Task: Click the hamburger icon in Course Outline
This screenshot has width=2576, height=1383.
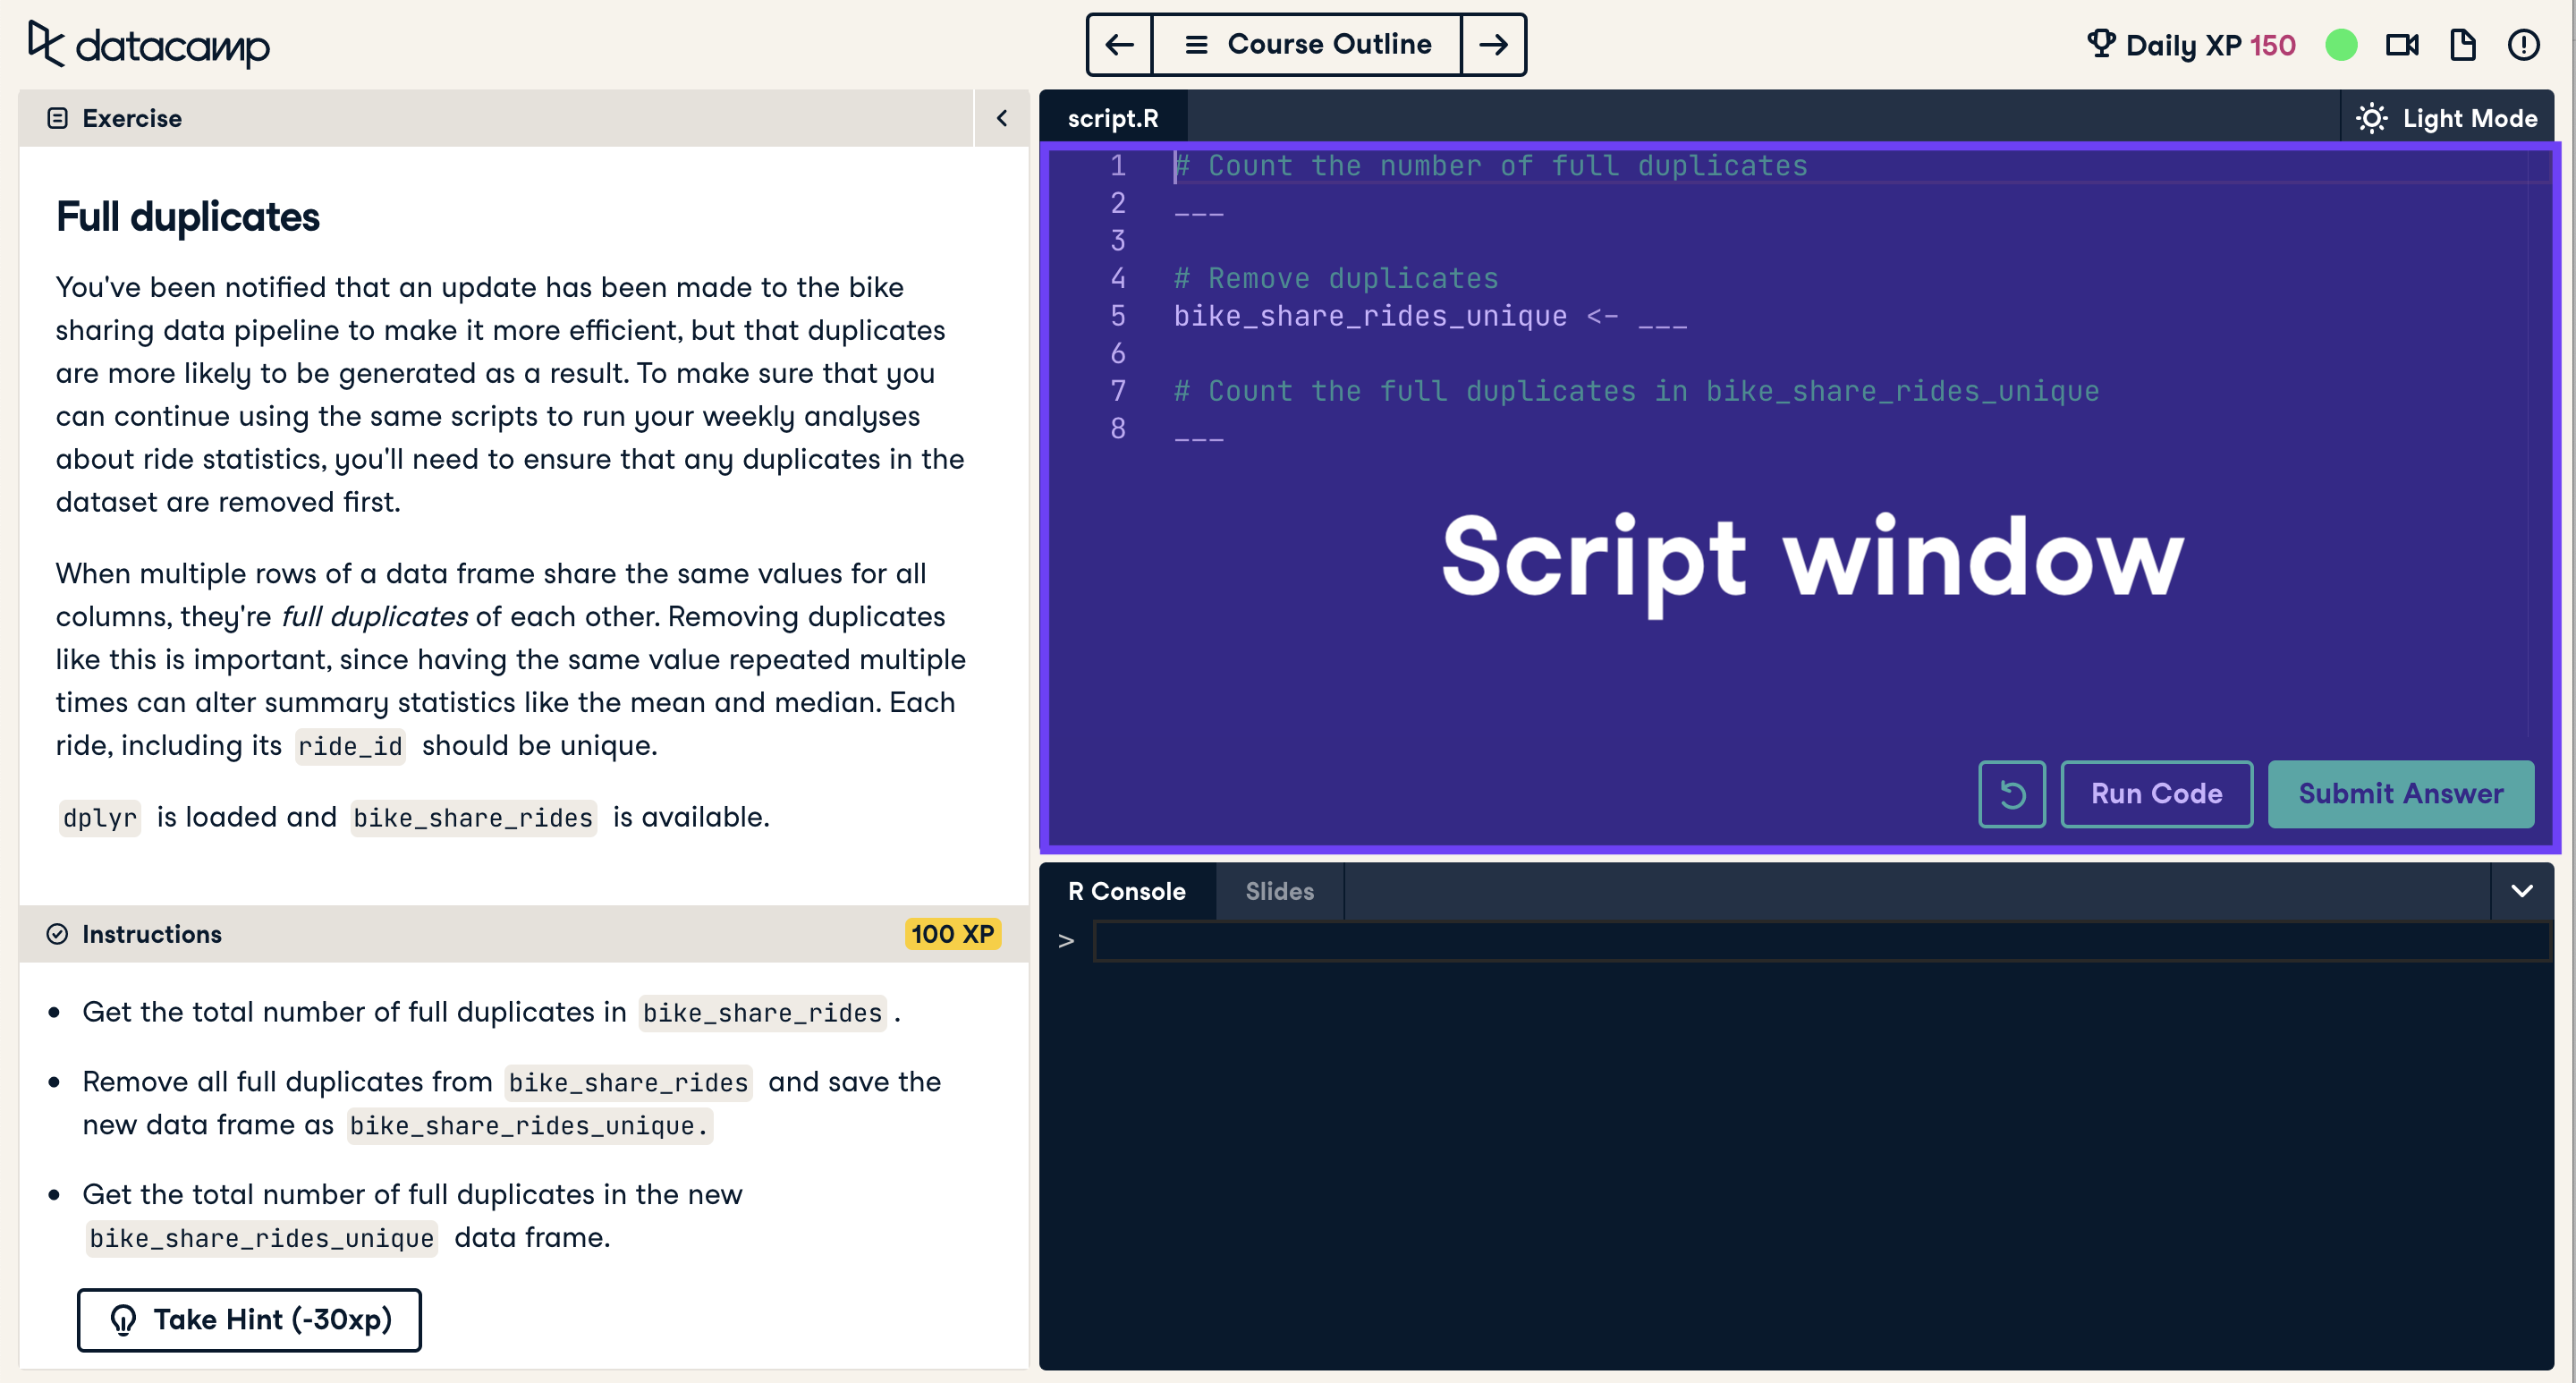Action: tap(1196, 45)
